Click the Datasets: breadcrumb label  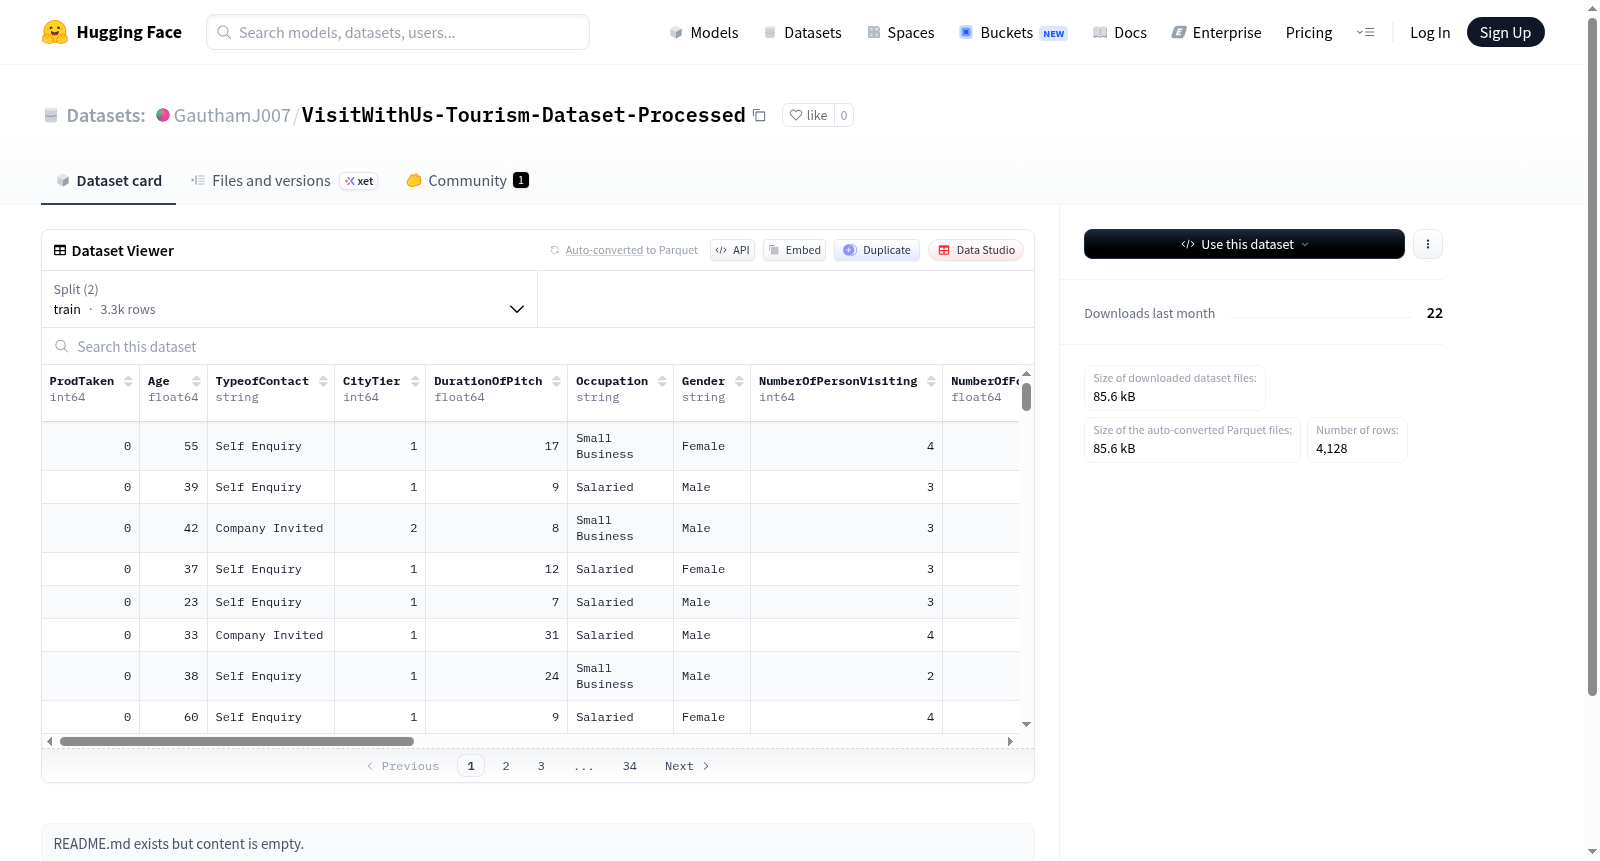(106, 115)
